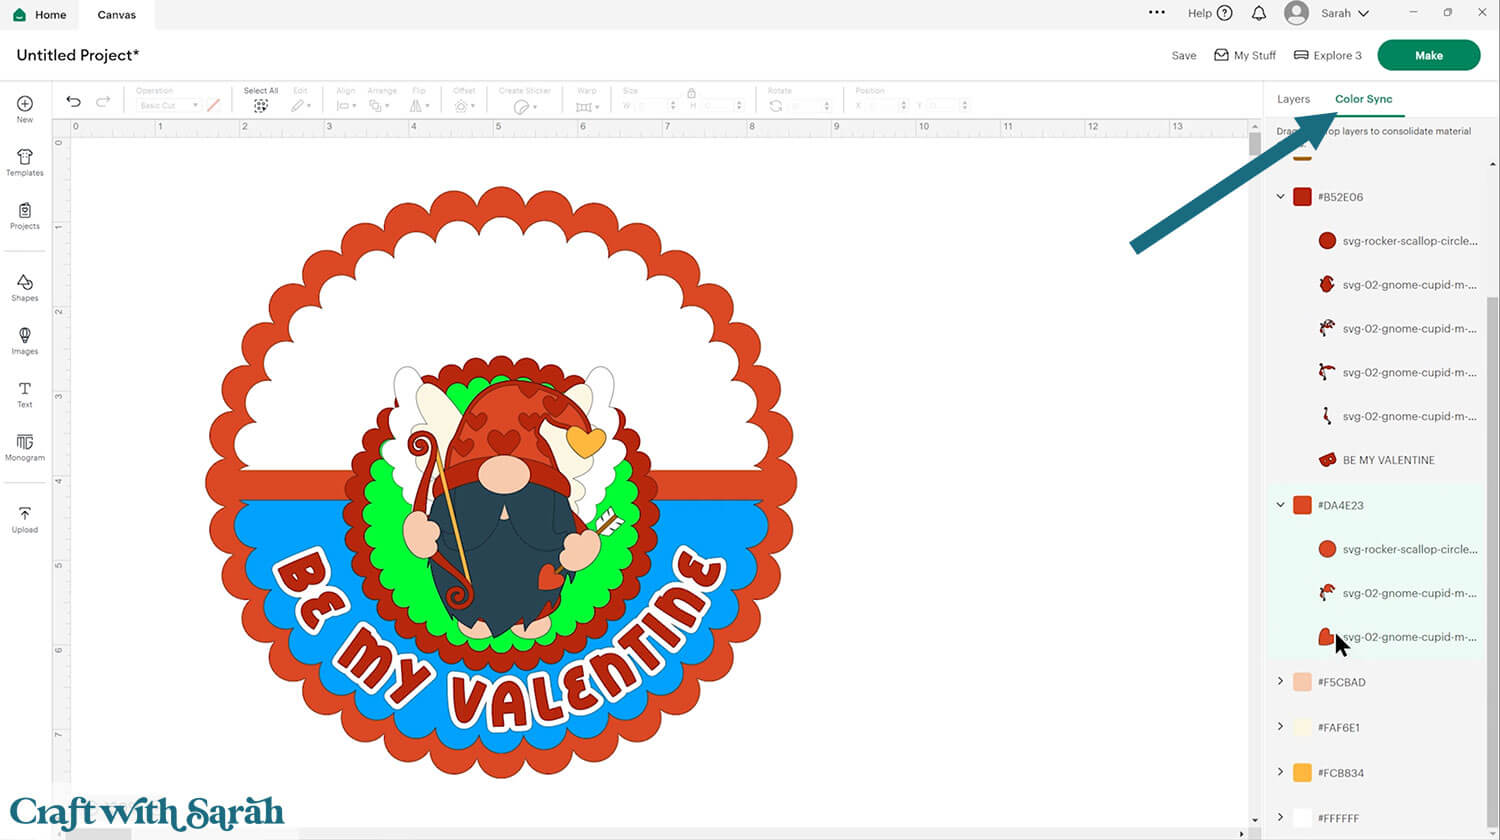Click the Upload icon
The height and width of the screenshot is (840, 1500).
25,519
